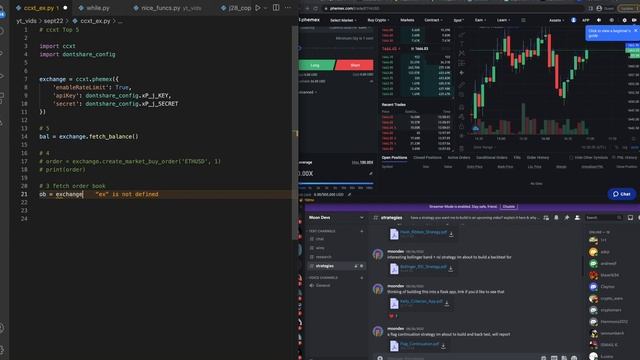Click the Long button in Phemex

pyautogui.click(x=316, y=65)
